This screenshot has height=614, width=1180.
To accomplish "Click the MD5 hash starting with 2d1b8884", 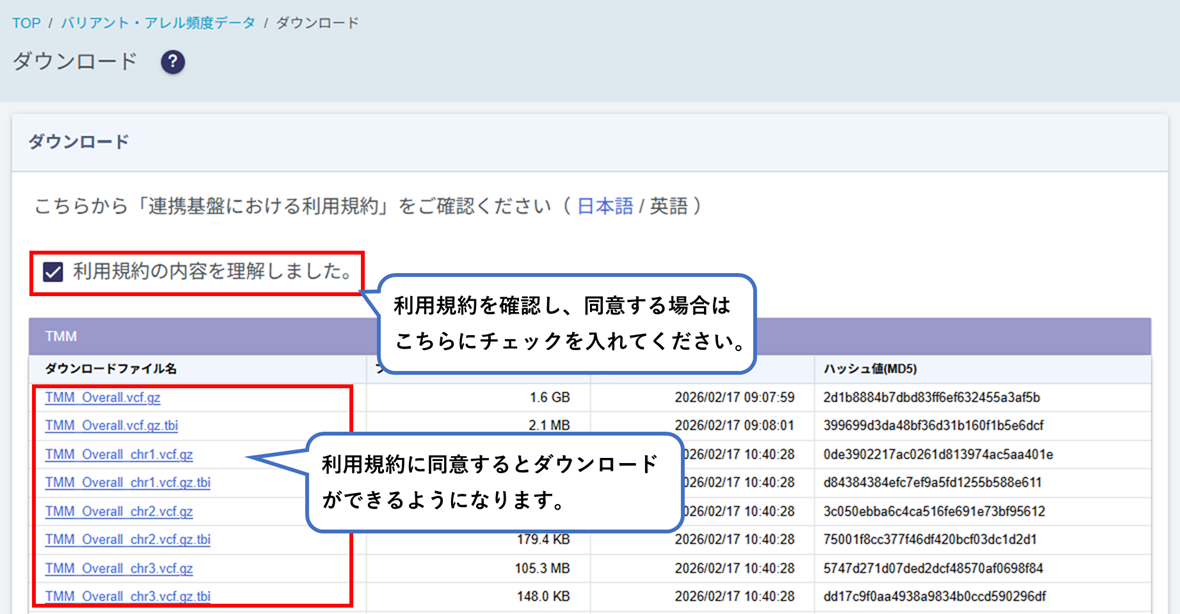I will tap(931, 398).
